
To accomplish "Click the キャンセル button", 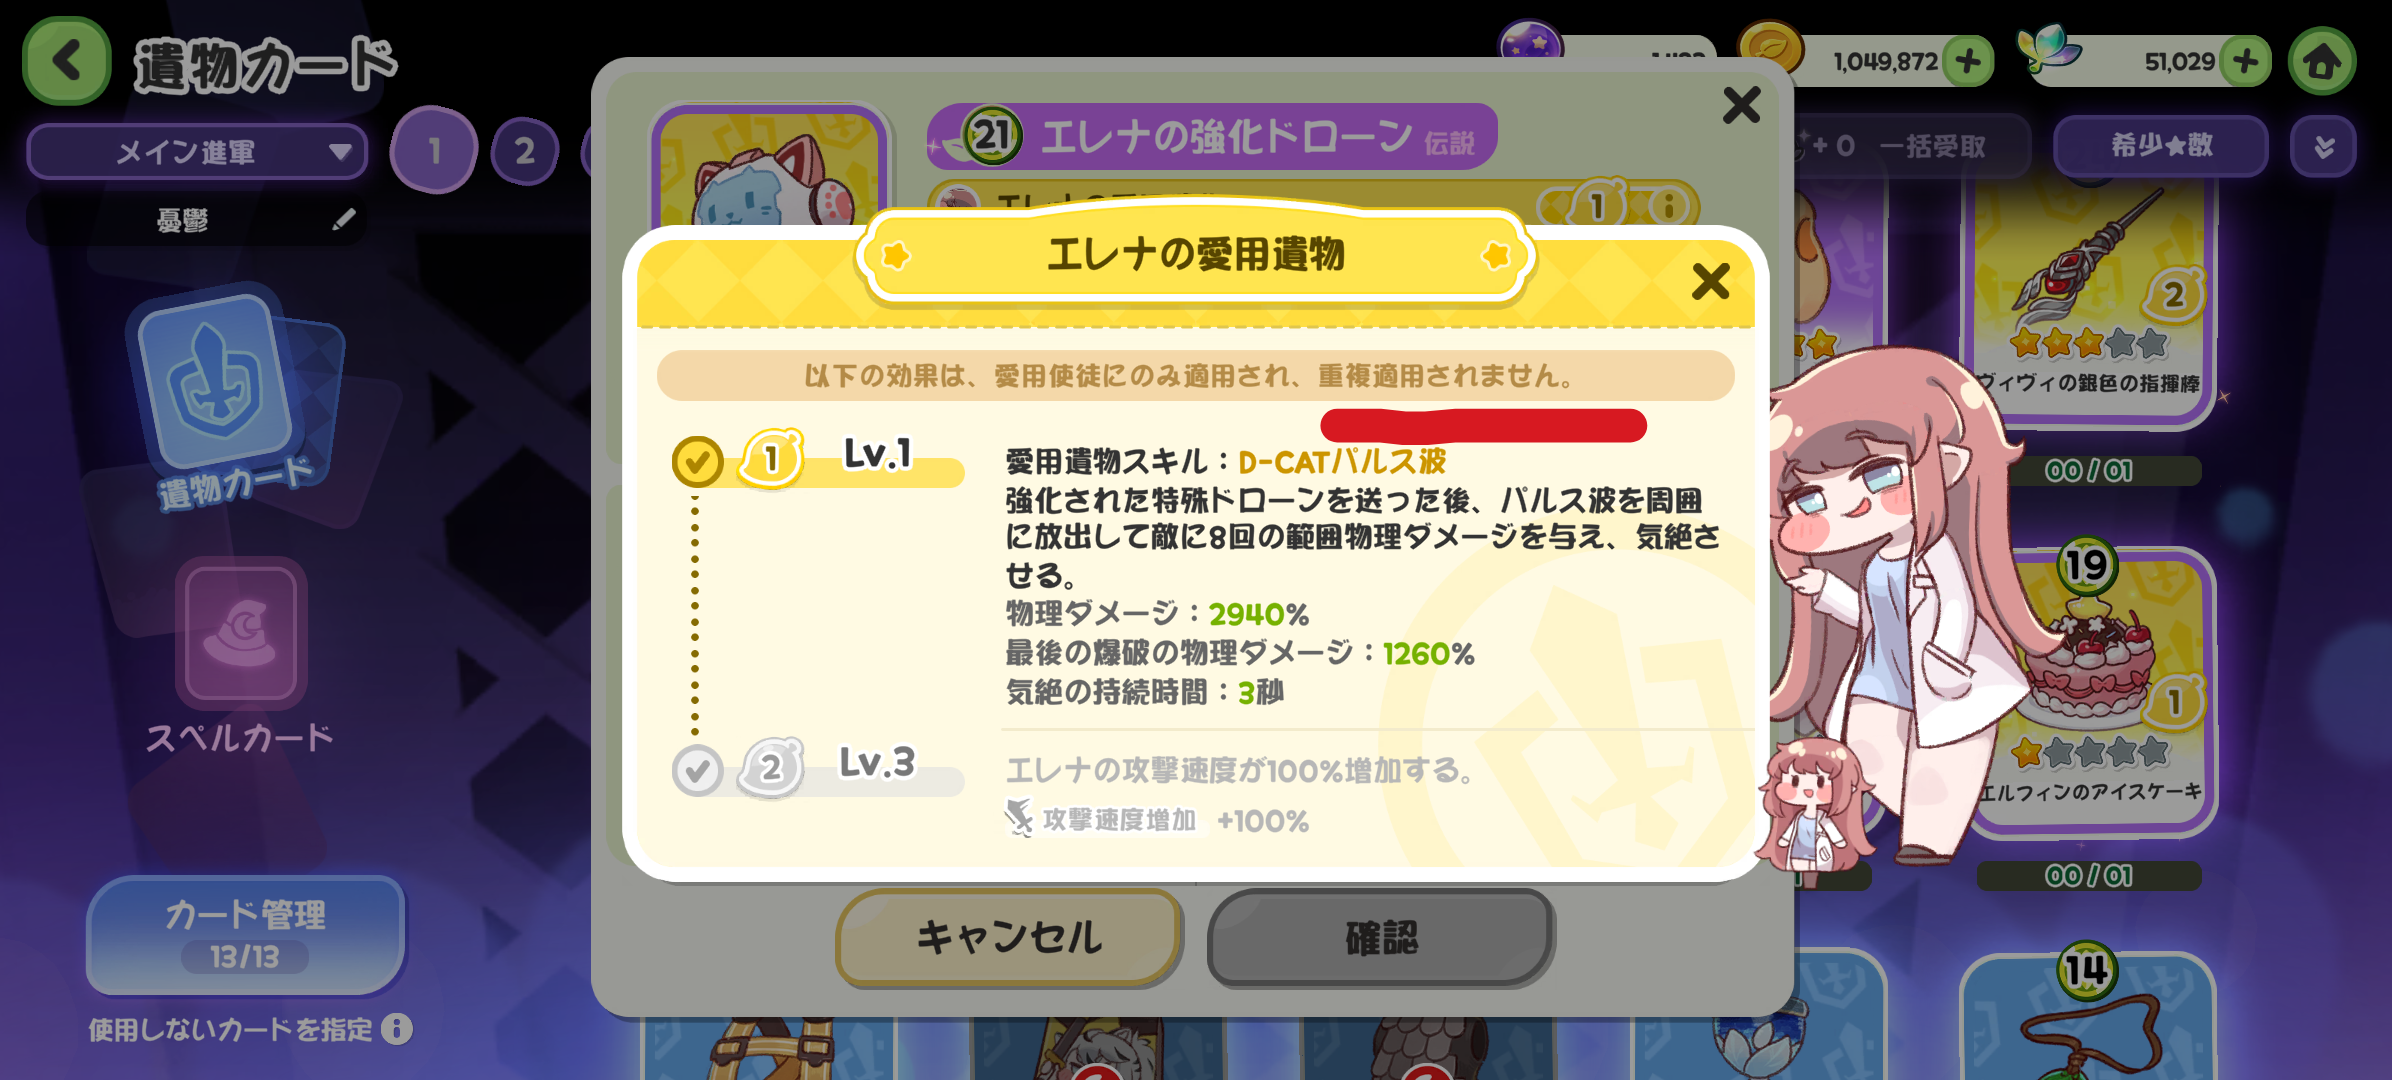I will 1009,937.
